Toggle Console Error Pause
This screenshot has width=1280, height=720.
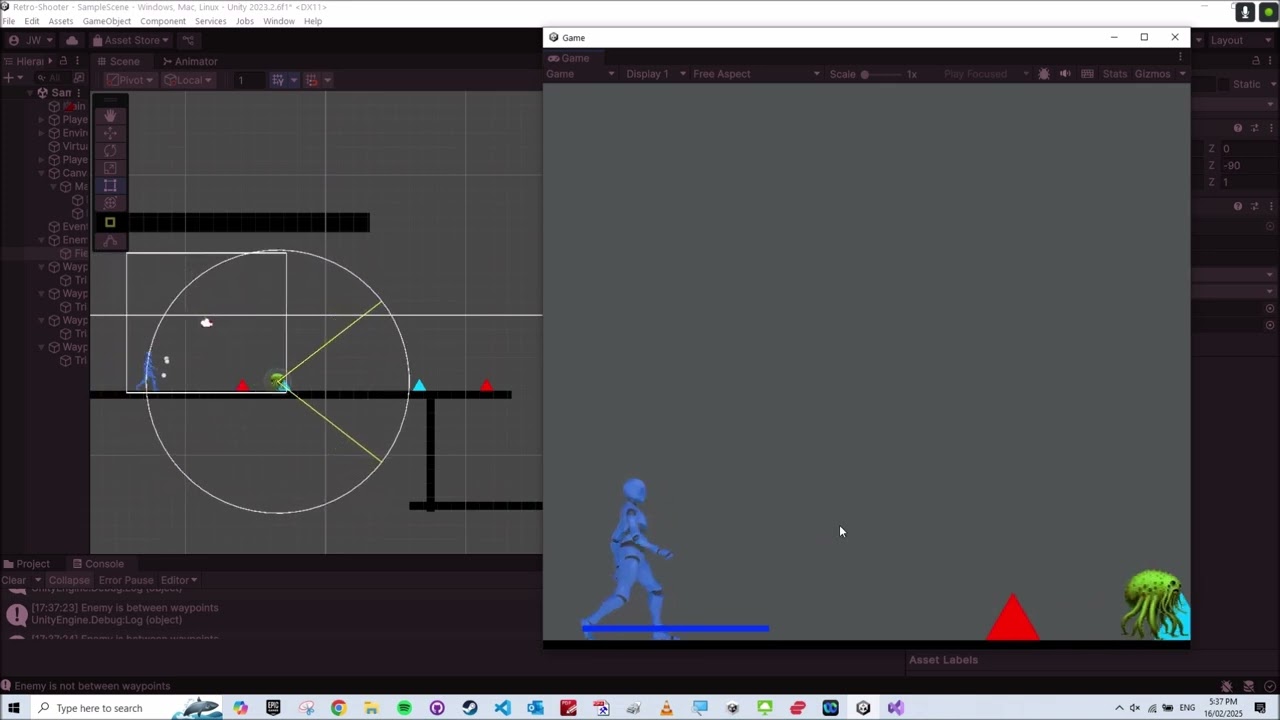click(126, 580)
